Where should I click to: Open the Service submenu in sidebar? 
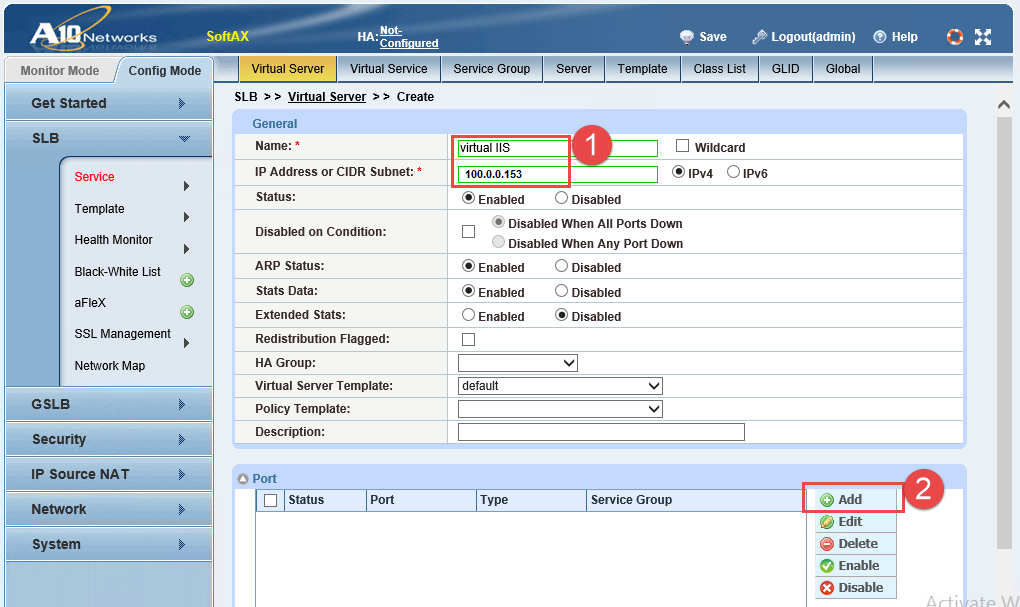(94, 177)
